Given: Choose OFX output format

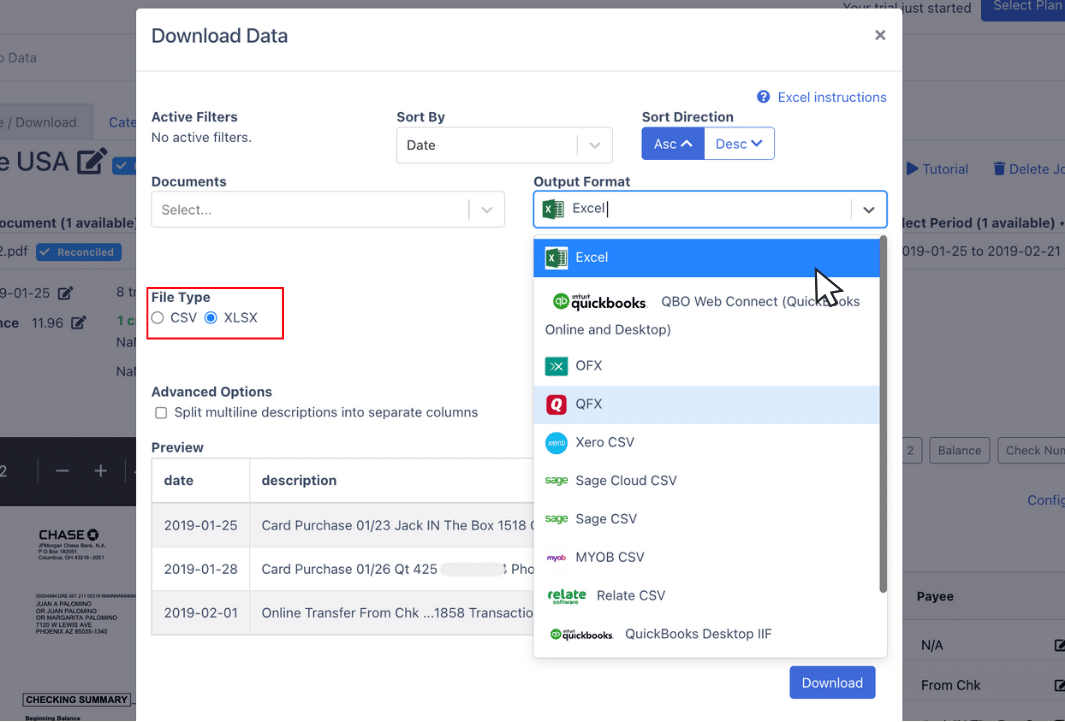Looking at the screenshot, I should click(x=706, y=366).
